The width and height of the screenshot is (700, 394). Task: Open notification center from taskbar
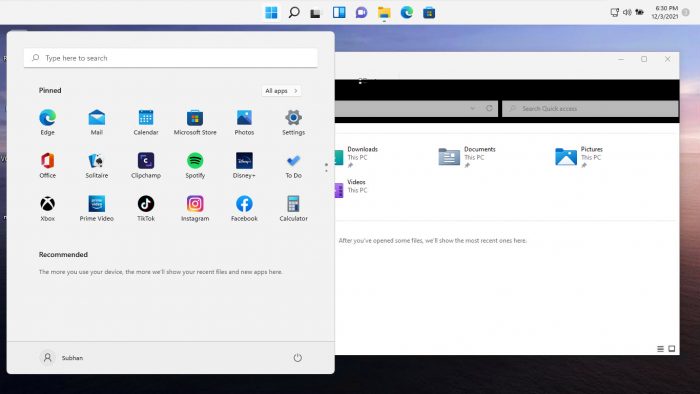click(686, 12)
